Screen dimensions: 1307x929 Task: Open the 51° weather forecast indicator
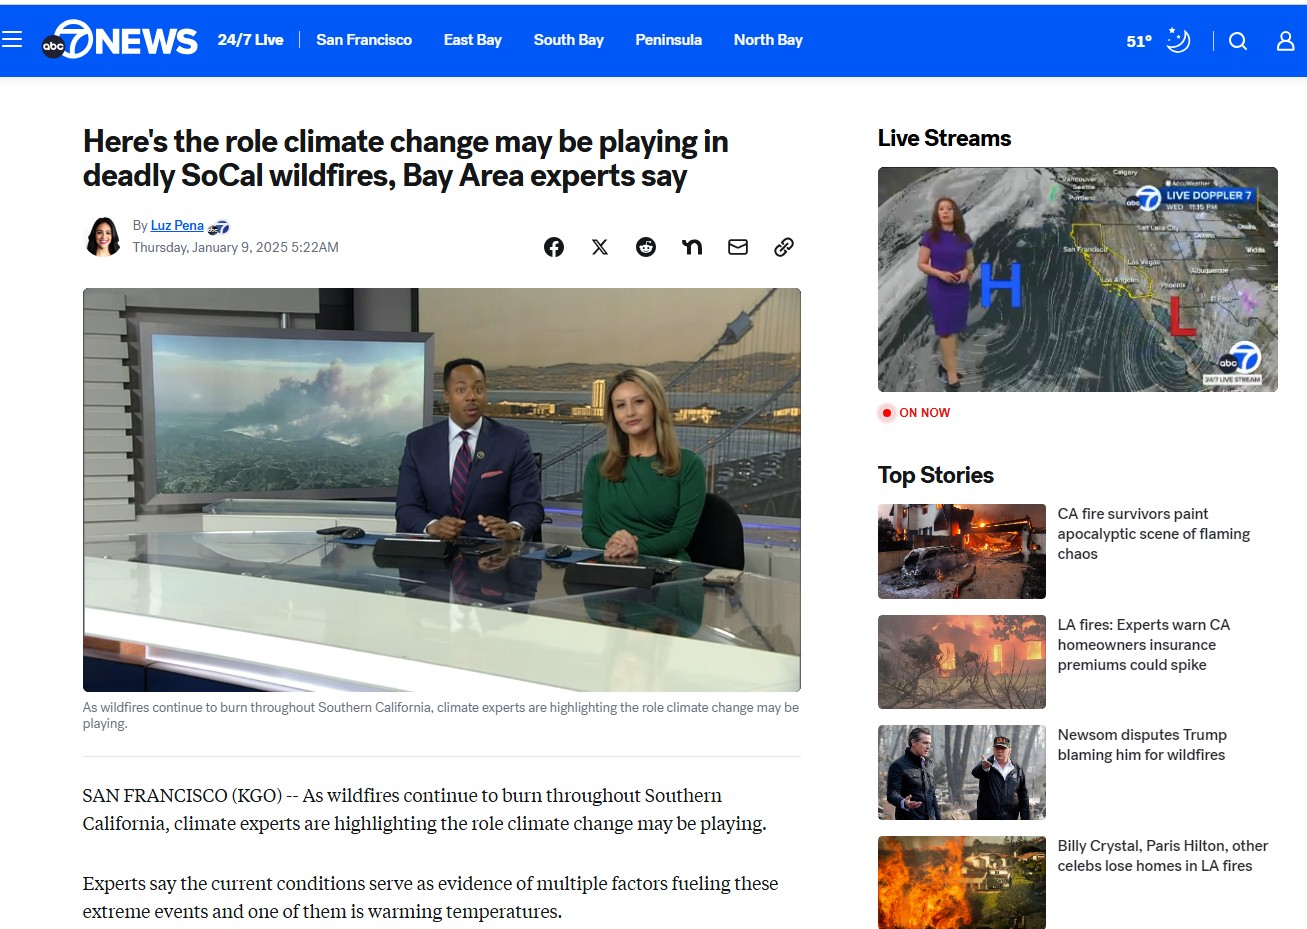click(1157, 41)
